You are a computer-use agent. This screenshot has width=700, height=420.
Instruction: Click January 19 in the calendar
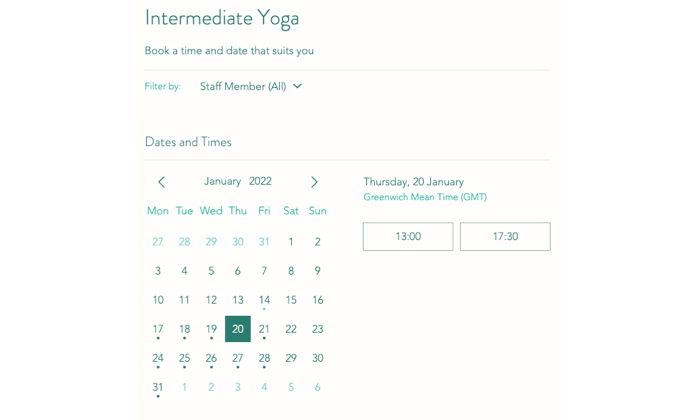click(211, 329)
